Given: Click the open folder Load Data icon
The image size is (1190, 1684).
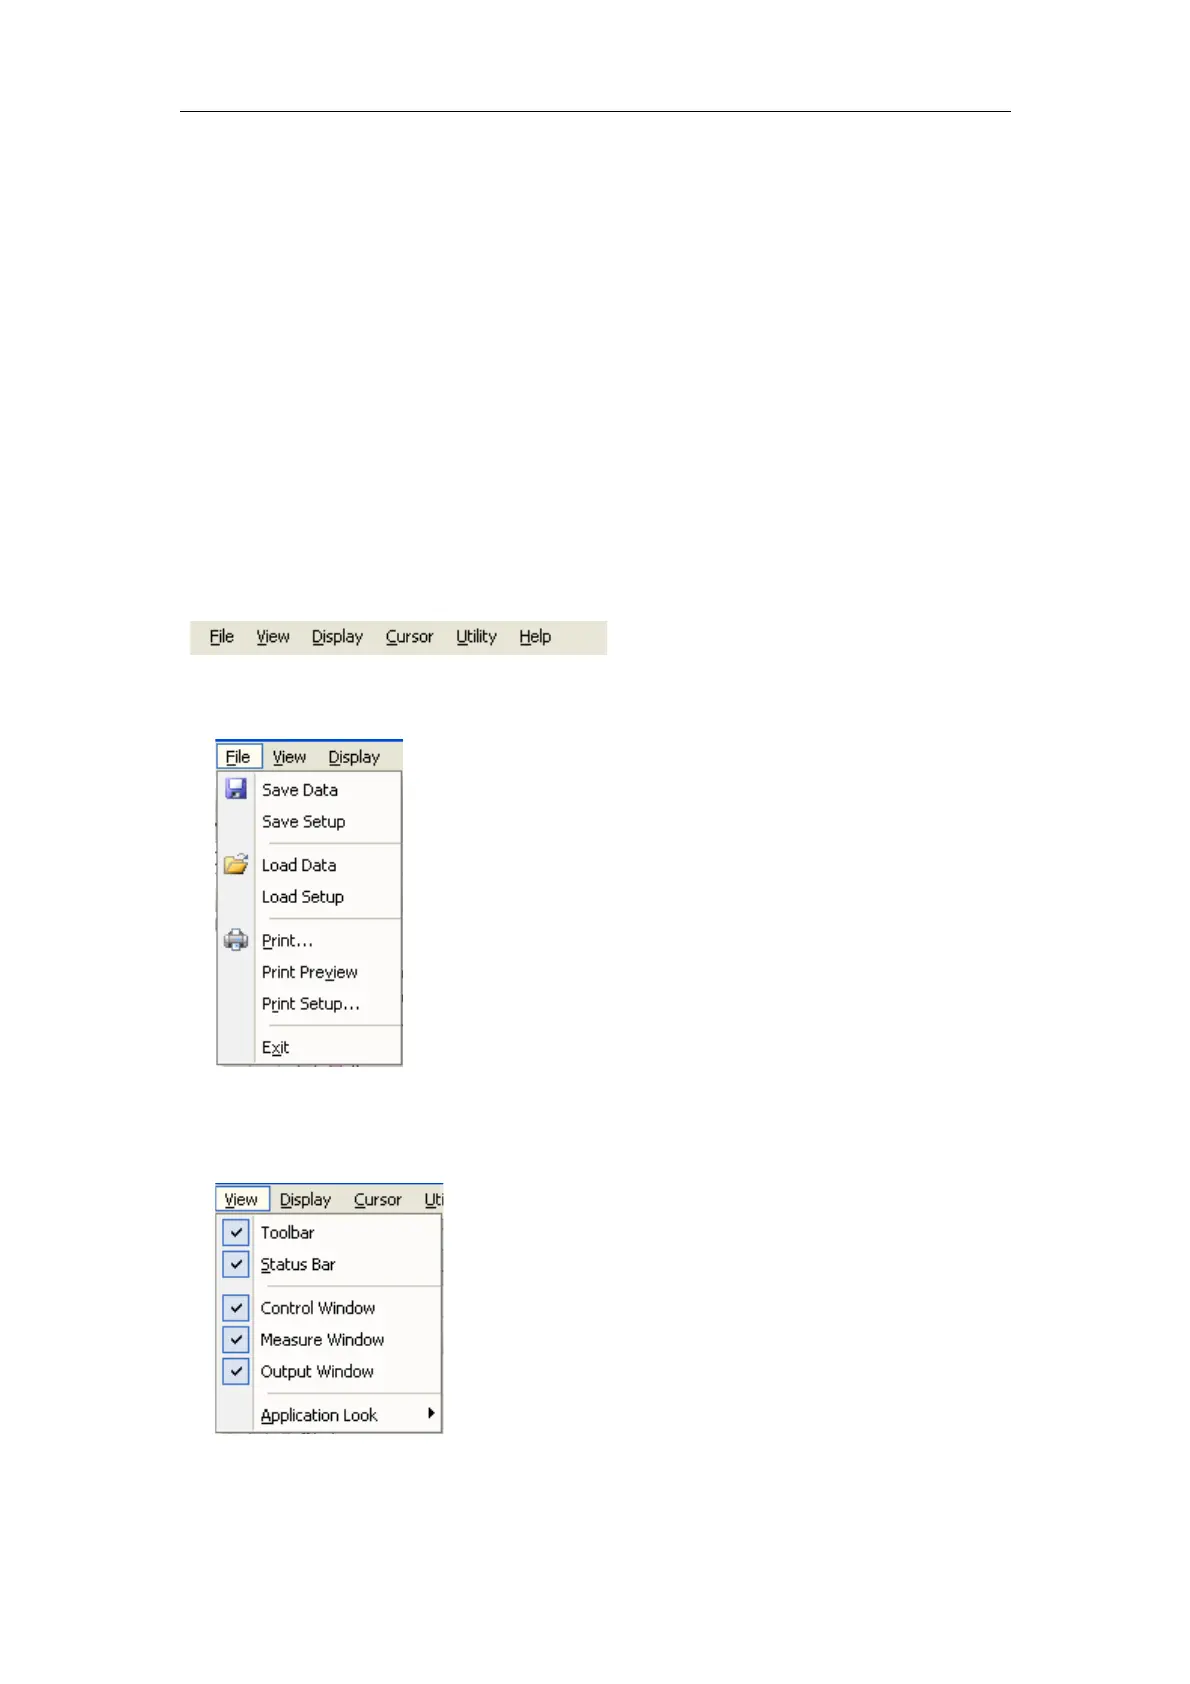Looking at the screenshot, I should (x=236, y=864).
